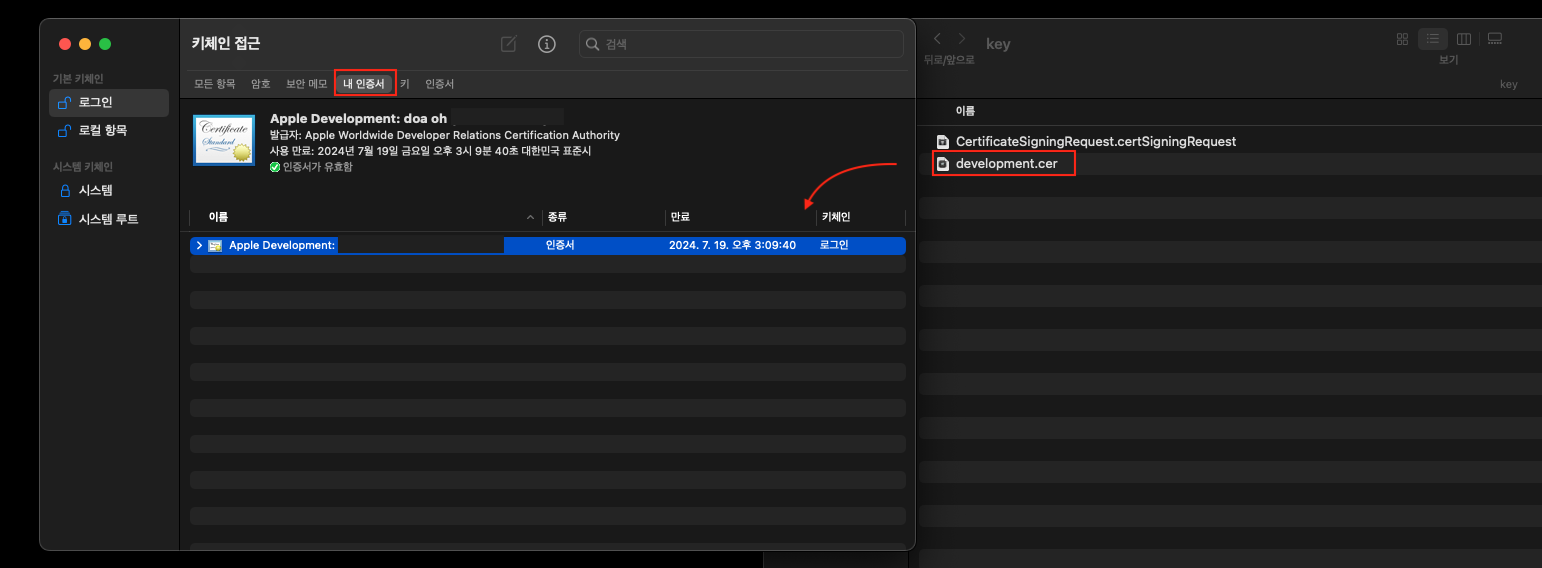Select the 내 인증서 tab

tap(364, 84)
